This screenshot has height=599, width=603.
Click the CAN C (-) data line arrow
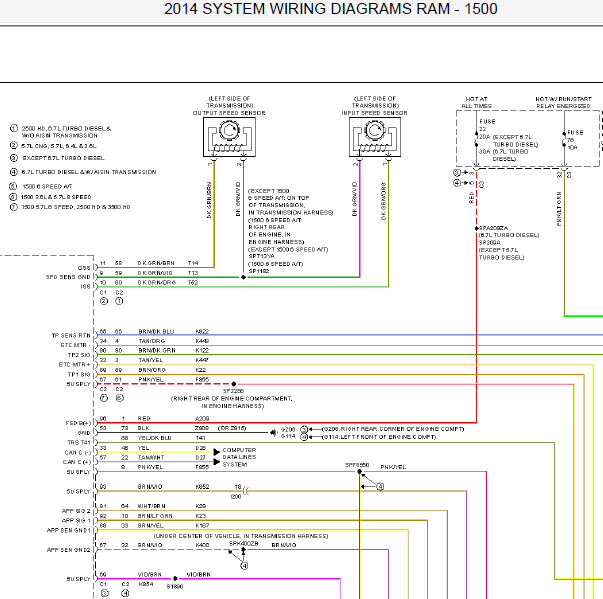(x=217, y=452)
